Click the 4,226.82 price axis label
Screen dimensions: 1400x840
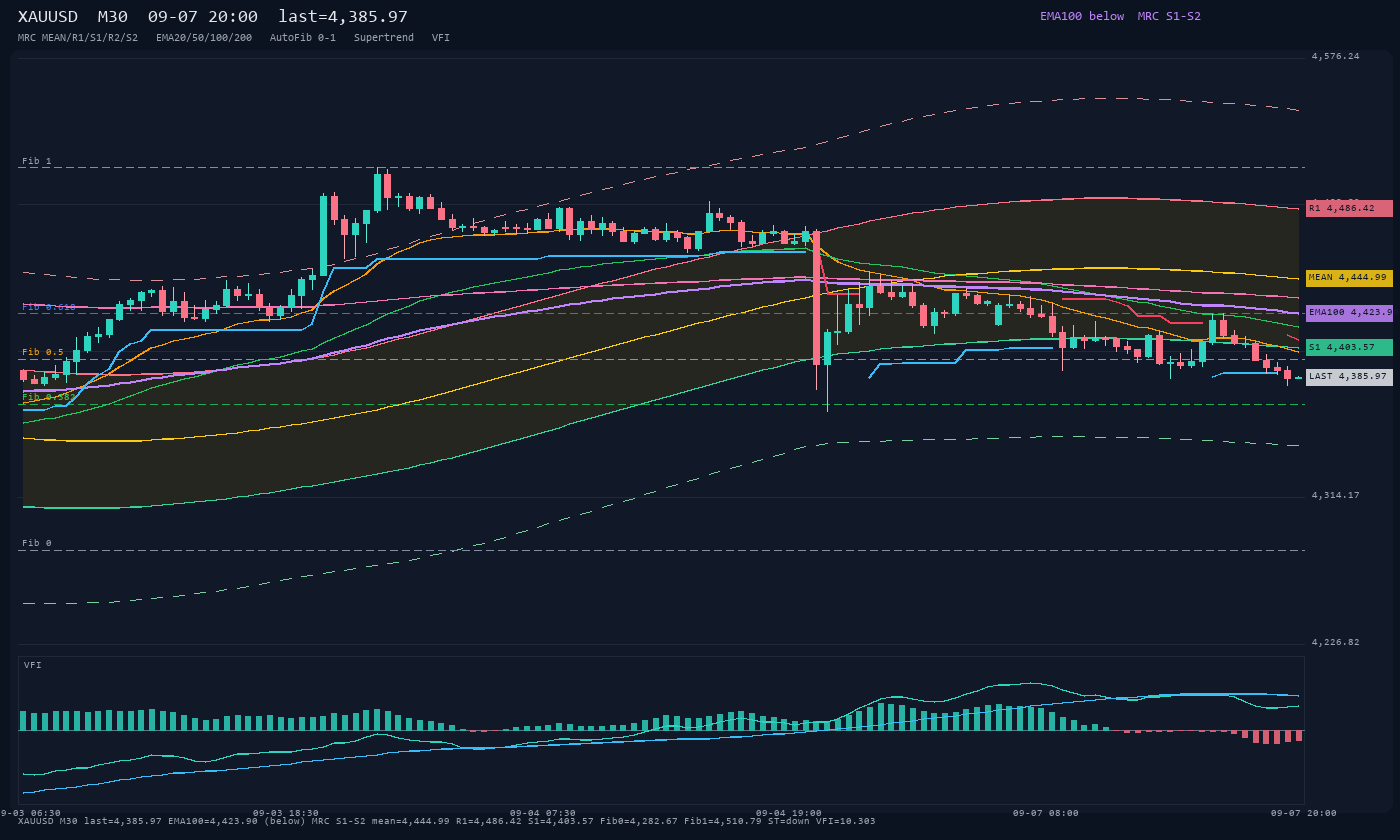coord(1336,642)
